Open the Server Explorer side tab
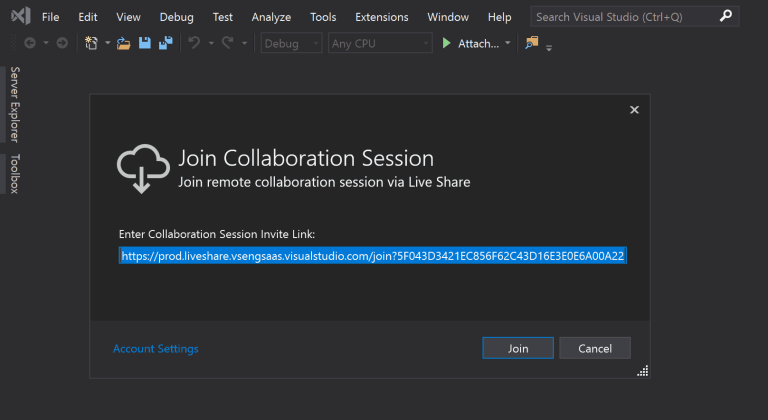This screenshot has height=420, width=768. click(x=15, y=104)
